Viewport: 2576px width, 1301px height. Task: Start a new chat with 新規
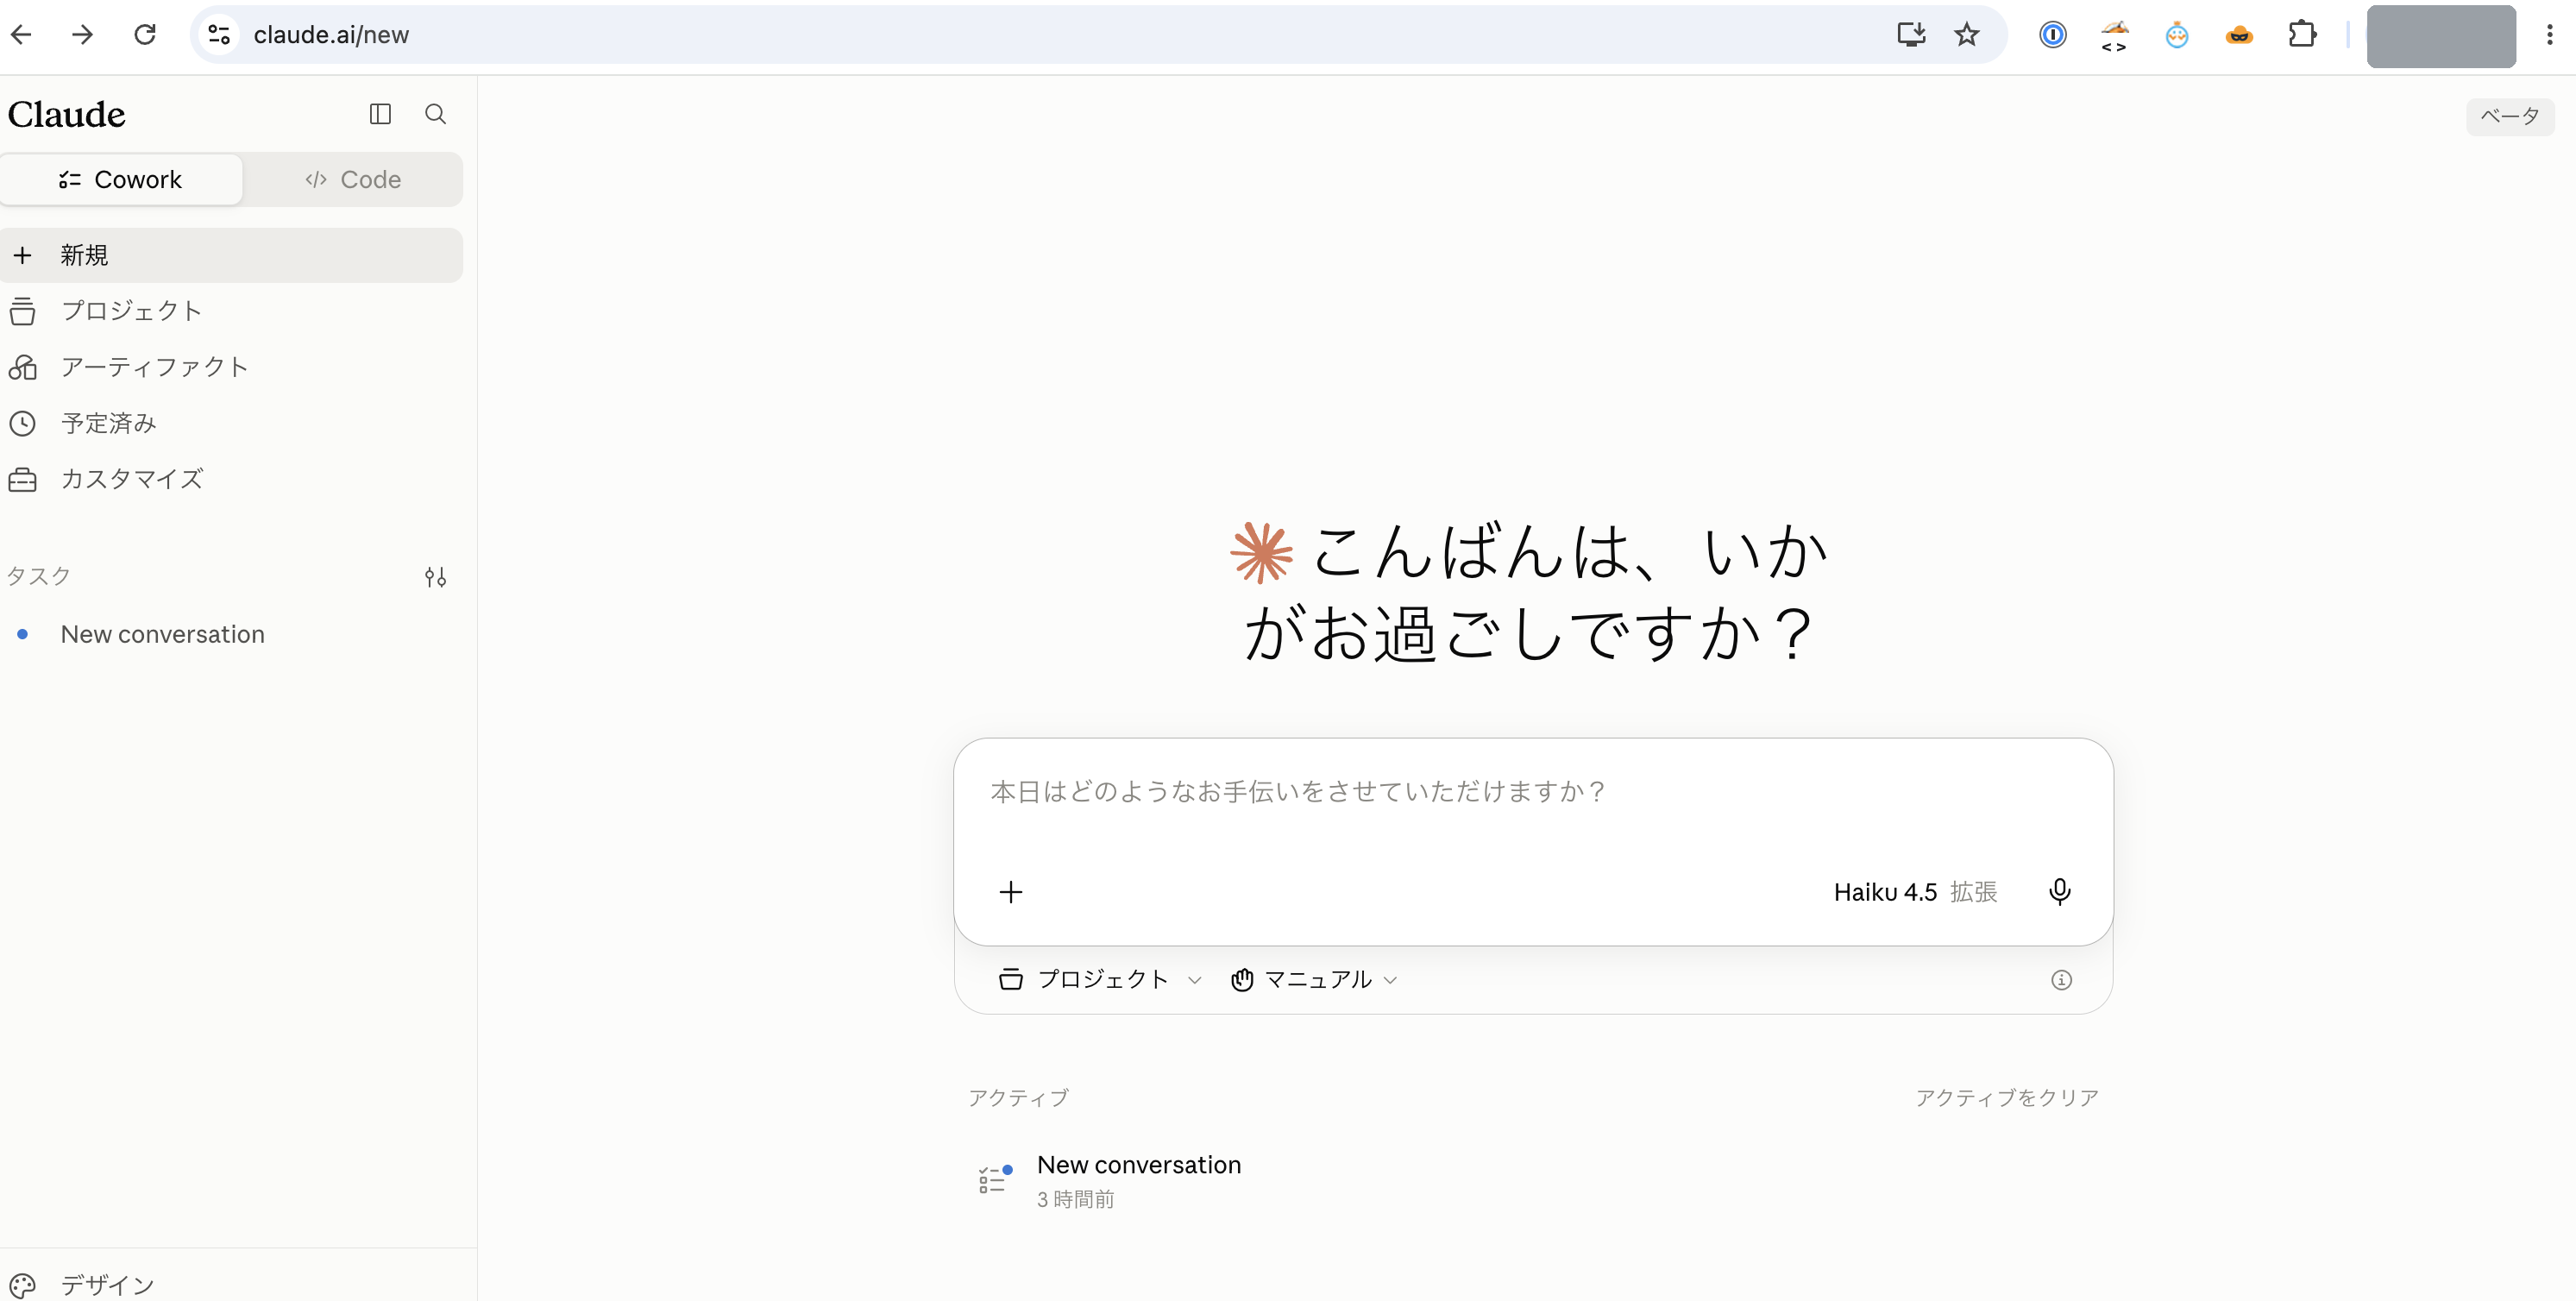pyautogui.click(x=231, y=255)
